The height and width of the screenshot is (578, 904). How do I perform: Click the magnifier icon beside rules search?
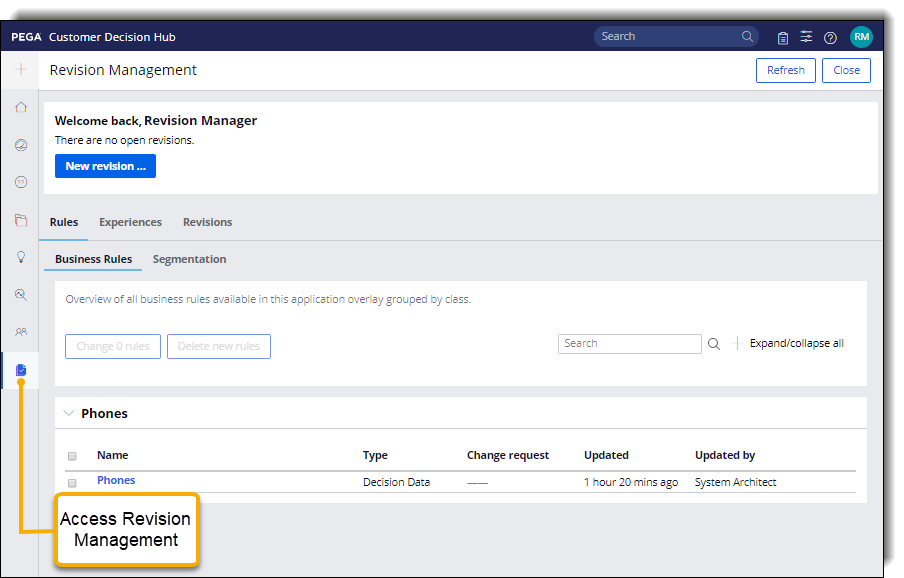click(x=714, y=344)
